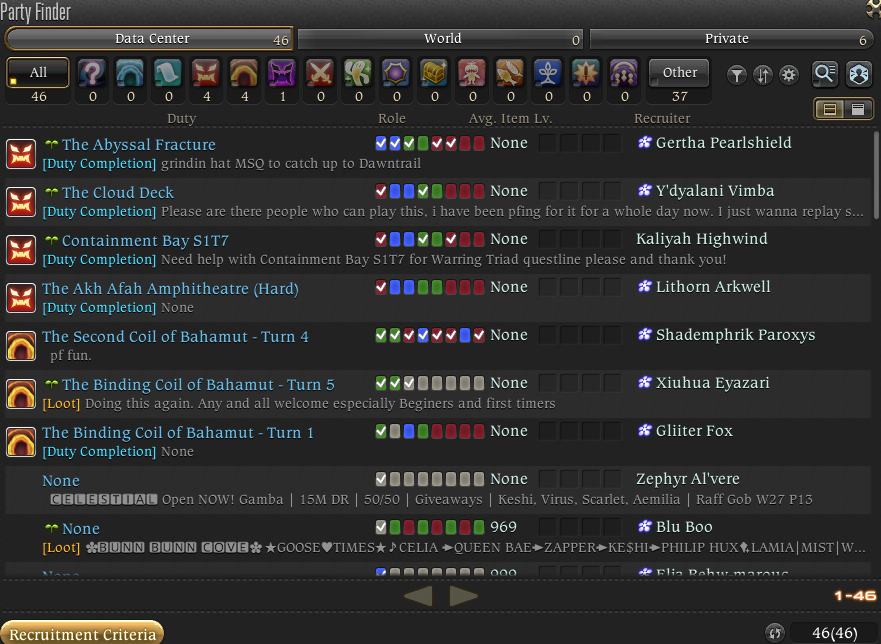Filter listings by the green cactuar Gold Saucer icon
Image resolution: width=881 pixels, height=644 pixels.
(358, 73)
